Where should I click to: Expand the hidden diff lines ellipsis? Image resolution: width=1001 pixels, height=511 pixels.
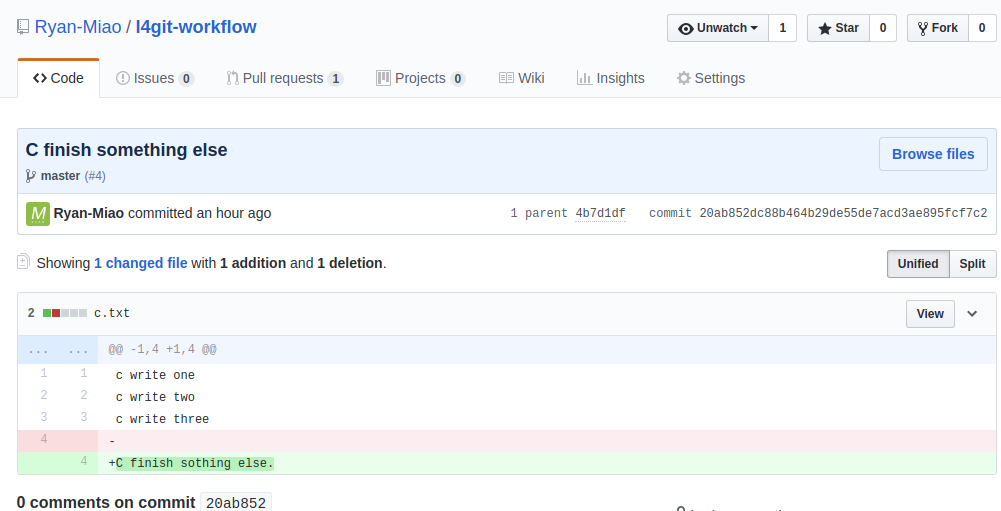coord(57,350)
